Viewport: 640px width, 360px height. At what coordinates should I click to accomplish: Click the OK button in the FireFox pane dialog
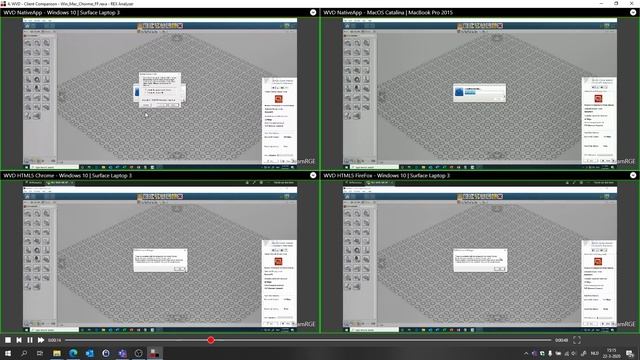click(500, 269)
